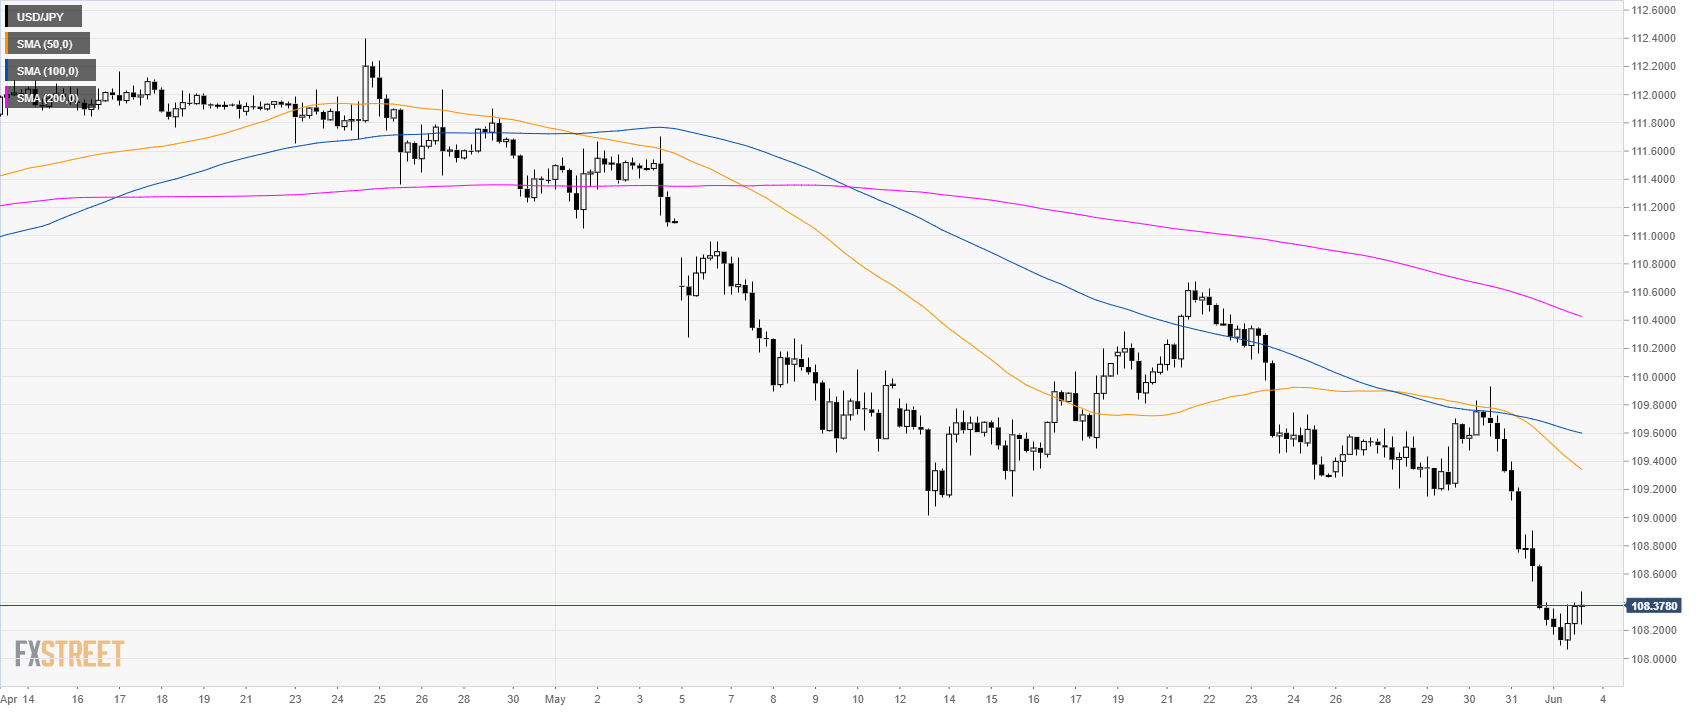Click the 112.6000 price axis label

(1653, 10)
